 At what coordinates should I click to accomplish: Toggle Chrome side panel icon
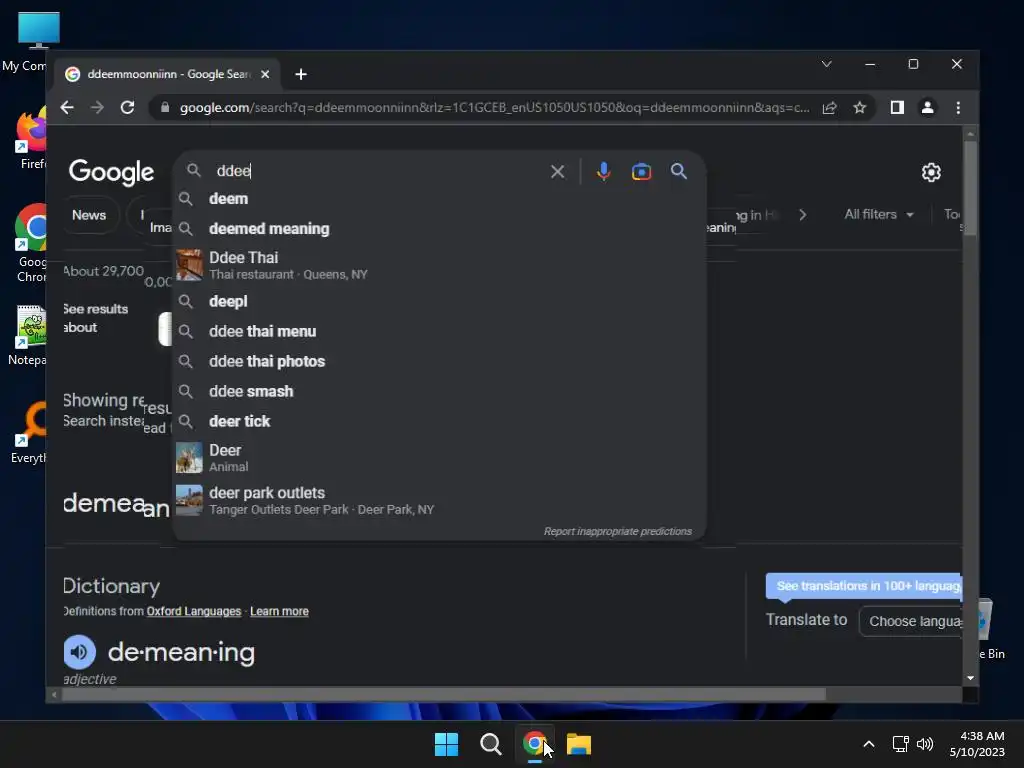tap(897, 108)
